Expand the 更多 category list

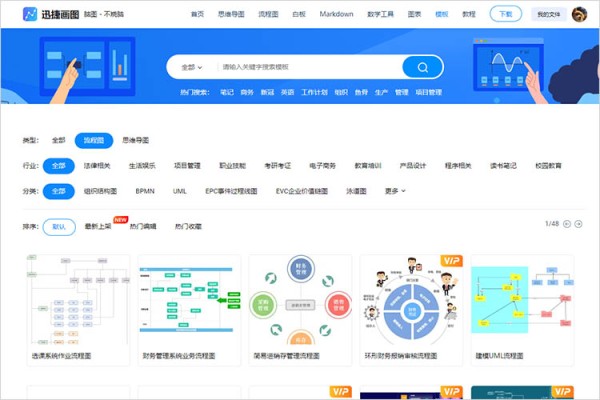(x=395, y=191)
